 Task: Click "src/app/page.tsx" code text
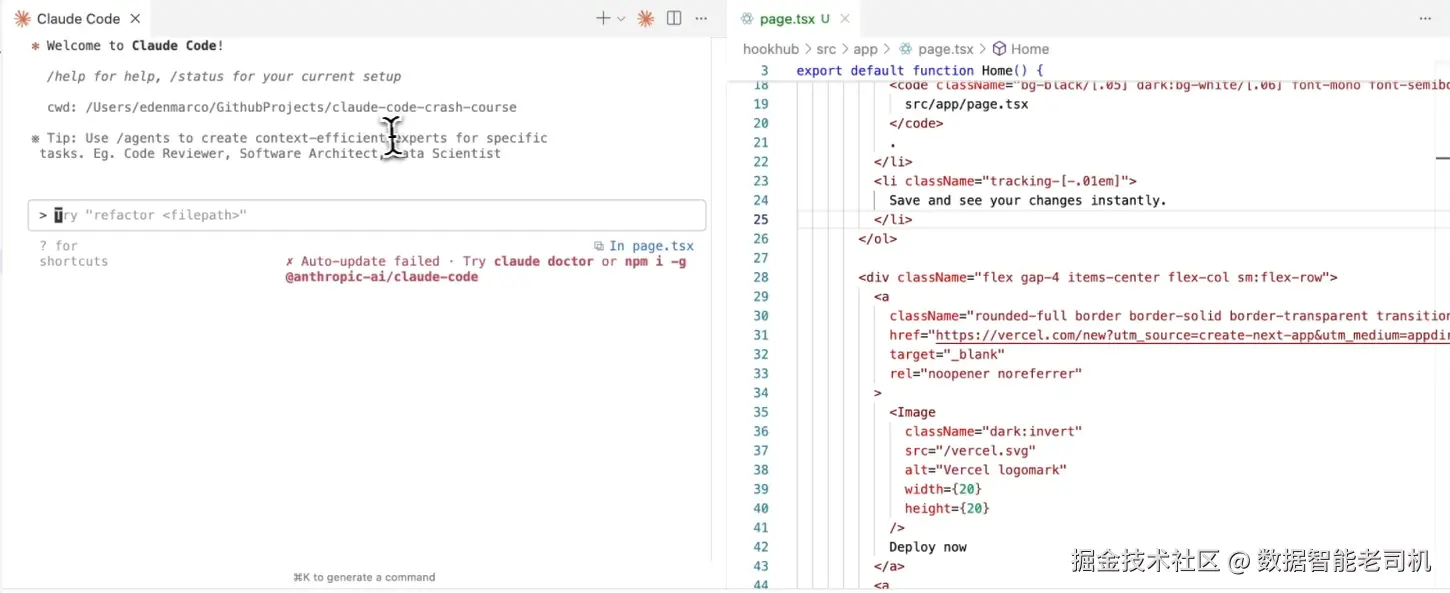(966, 104)
